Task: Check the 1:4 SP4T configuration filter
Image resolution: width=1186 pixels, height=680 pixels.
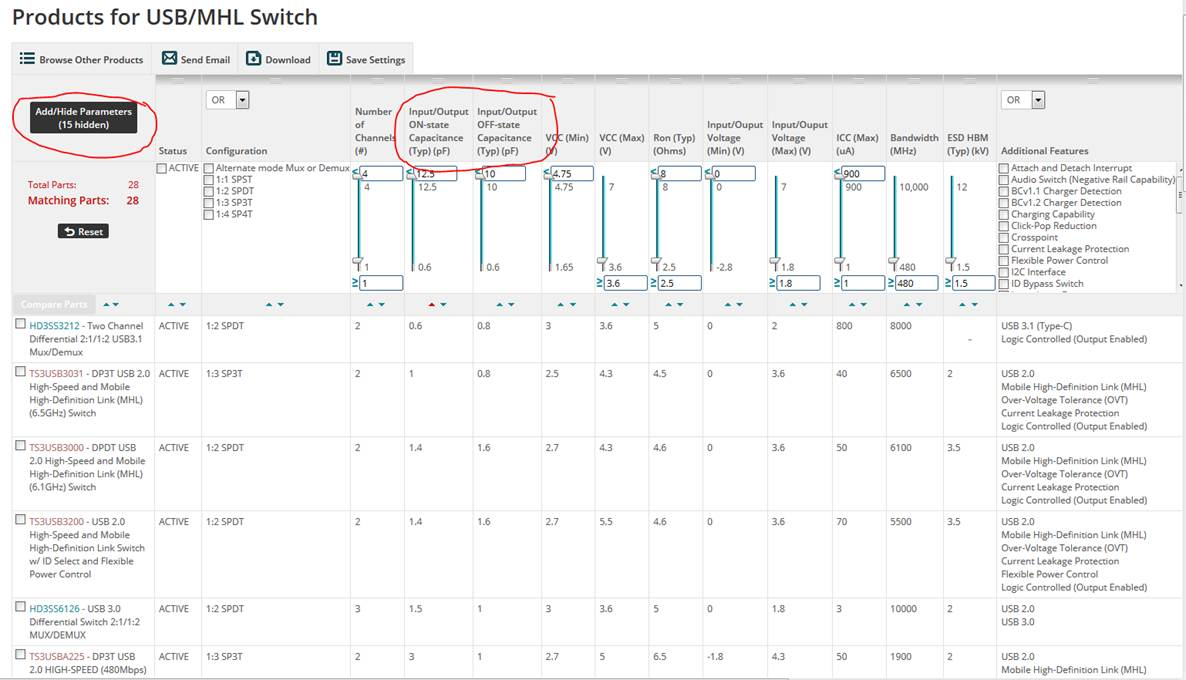Action: click(x=209, y=215)
